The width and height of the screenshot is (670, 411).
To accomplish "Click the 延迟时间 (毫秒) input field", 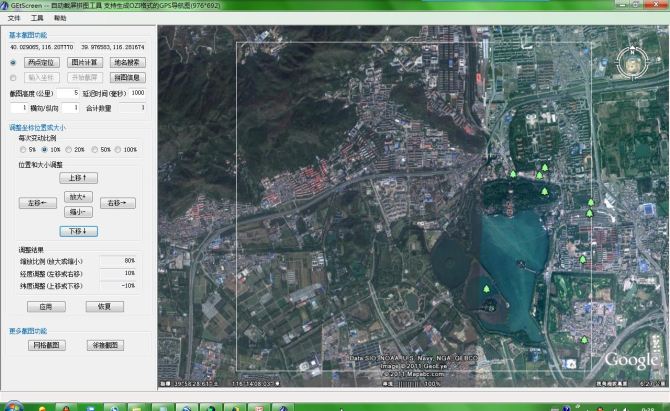I will coord(137,93).
